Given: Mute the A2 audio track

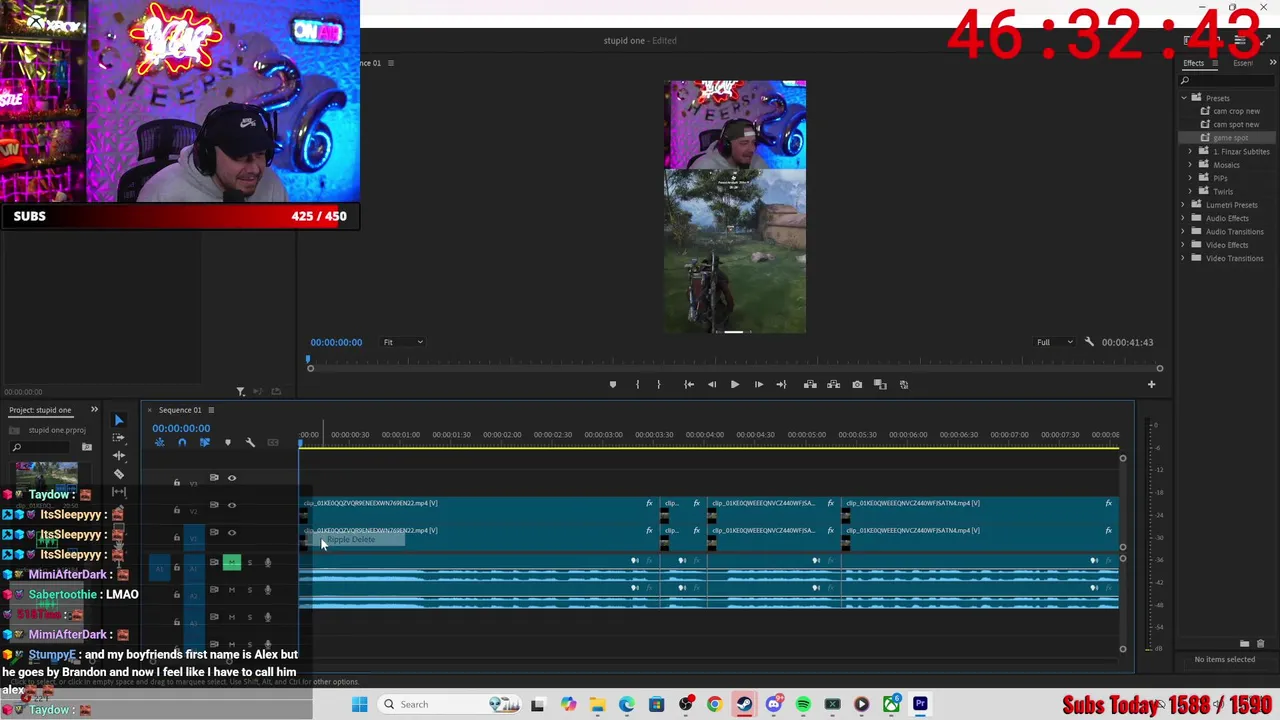Looking at the screenshot, I should pos(232,590).
